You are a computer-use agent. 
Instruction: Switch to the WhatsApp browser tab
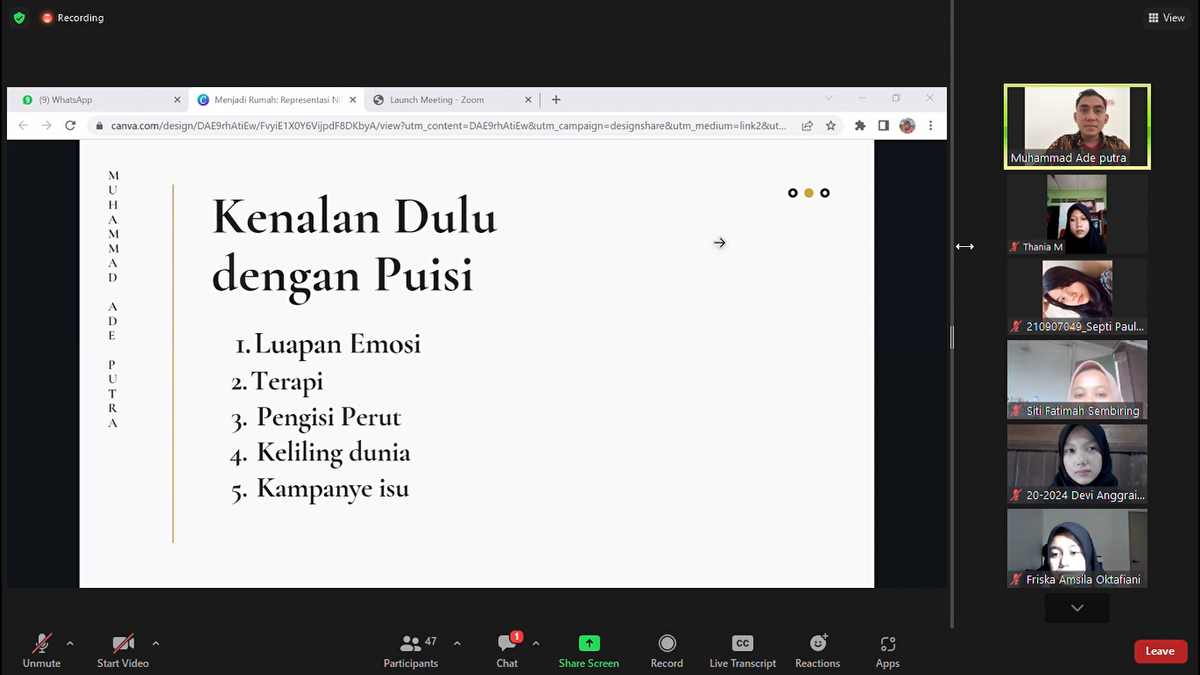95,100
